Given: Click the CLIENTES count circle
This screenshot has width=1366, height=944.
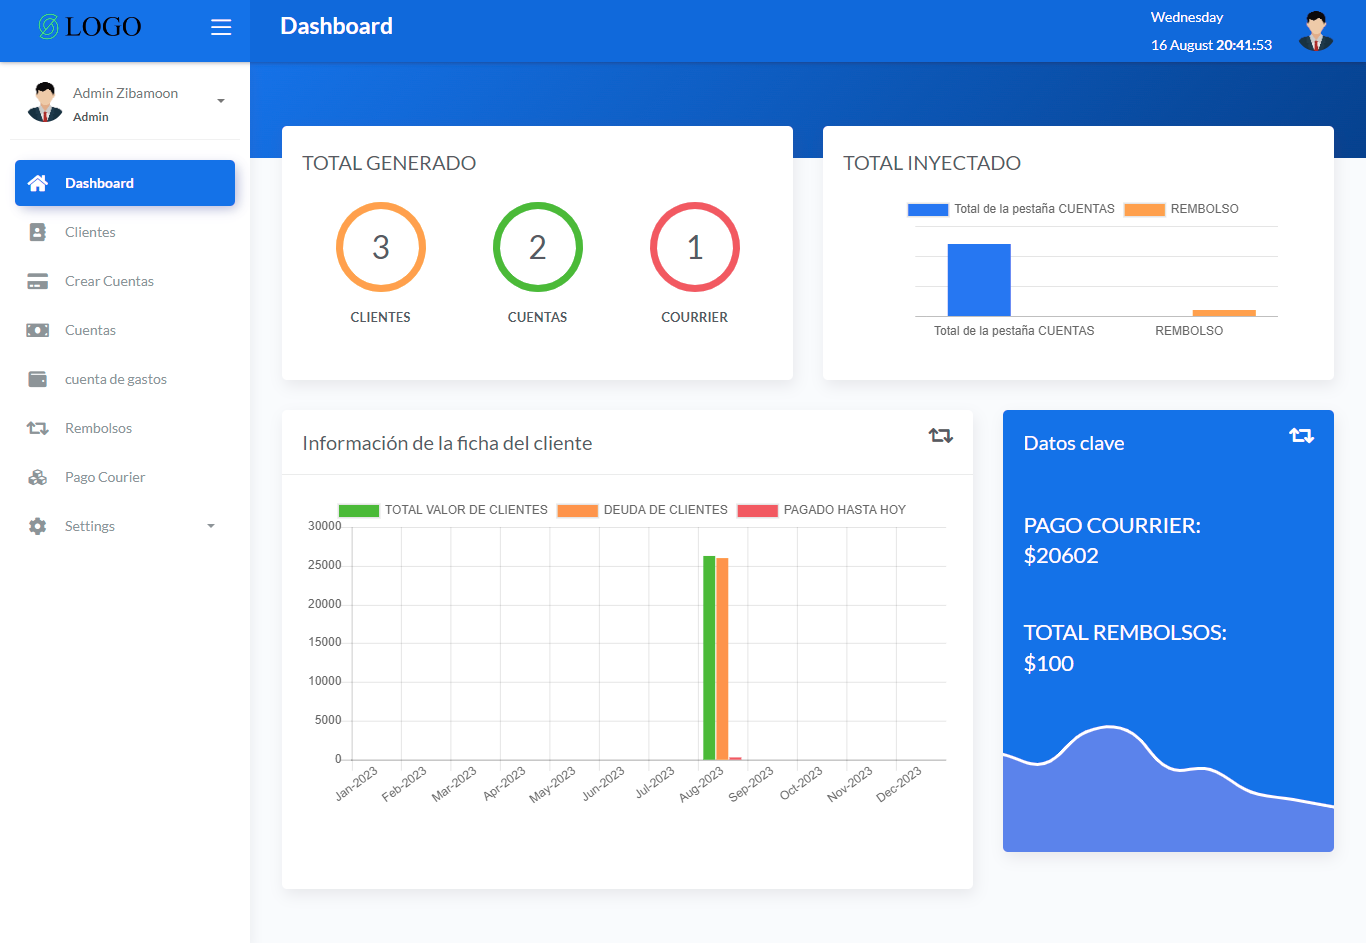Looking at the screenshot, I should click(381, 247).
